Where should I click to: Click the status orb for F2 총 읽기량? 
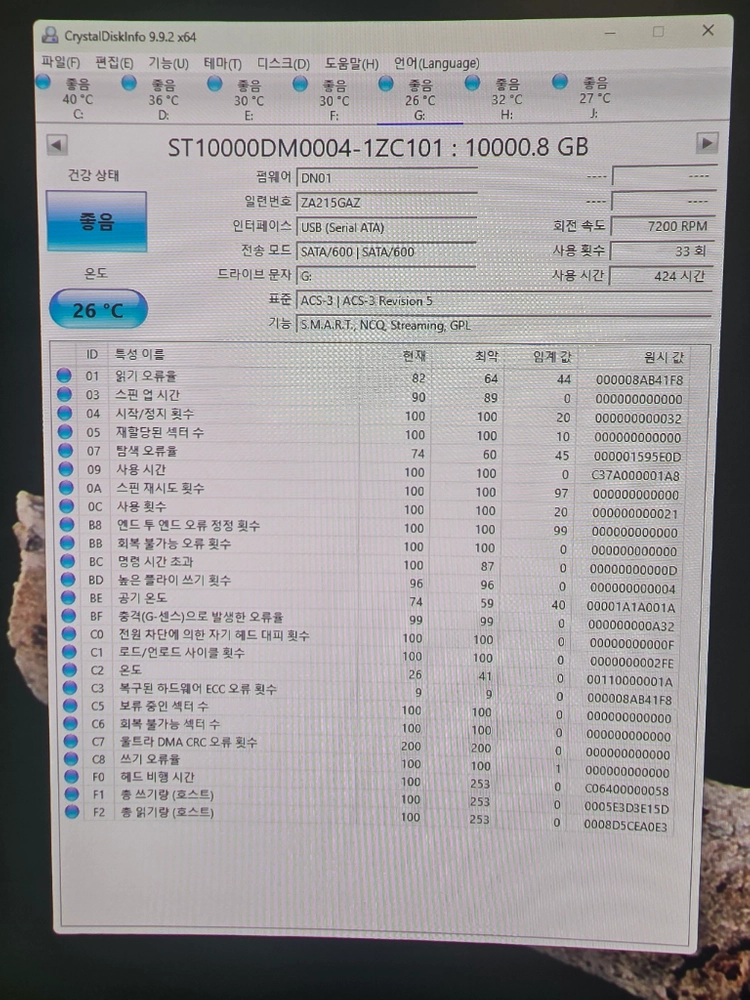(x=71, y=811)
